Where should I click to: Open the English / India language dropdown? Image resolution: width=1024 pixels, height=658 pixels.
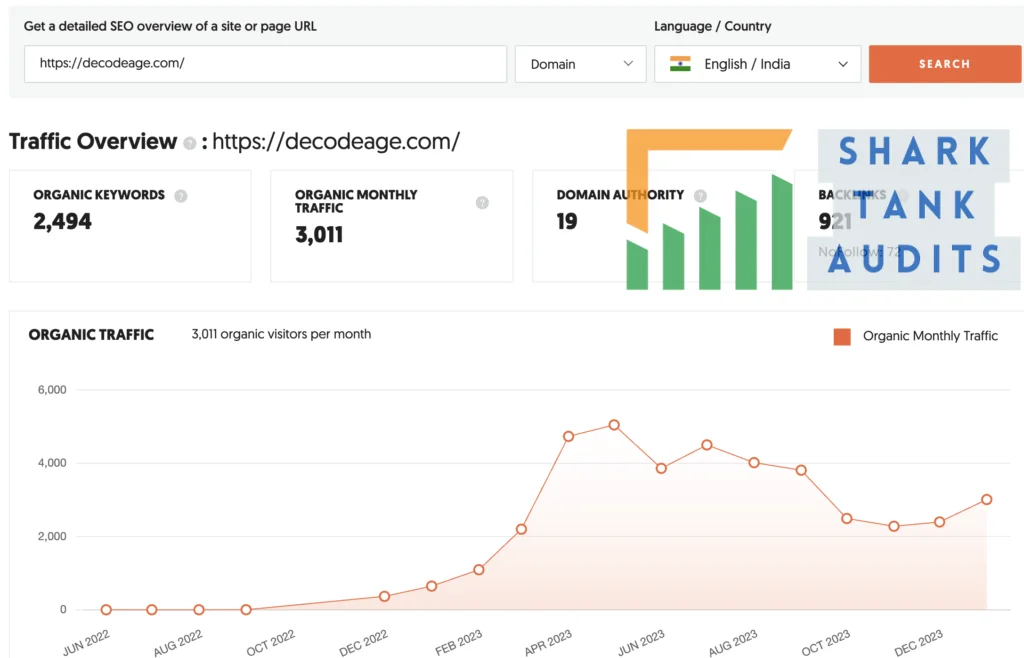[x=758, y=64]
